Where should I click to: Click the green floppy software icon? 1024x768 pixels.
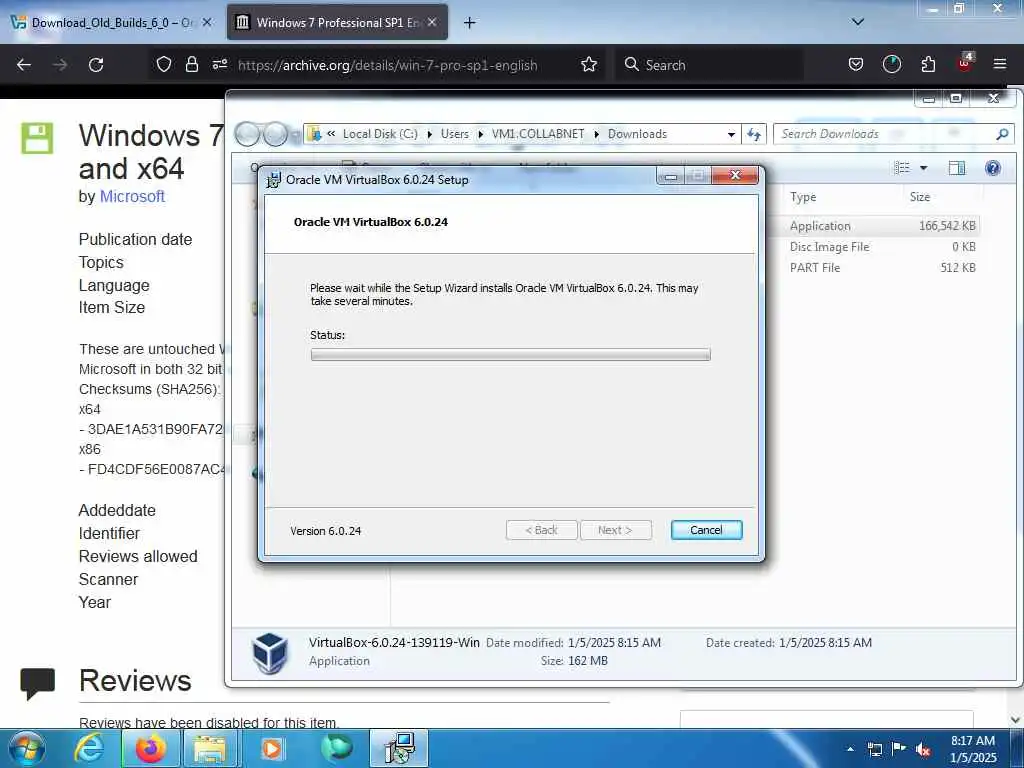coord(37,138)
